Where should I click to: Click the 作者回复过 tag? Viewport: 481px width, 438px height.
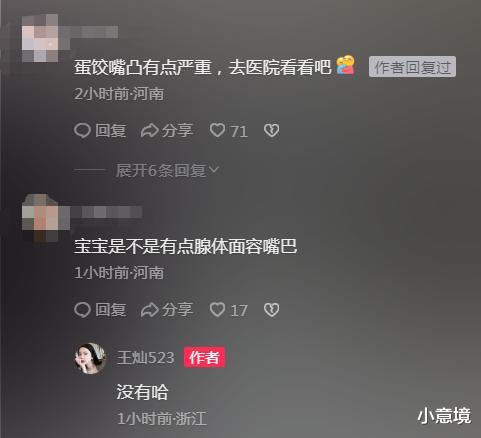pyautogui.click(x=412, y=67)
